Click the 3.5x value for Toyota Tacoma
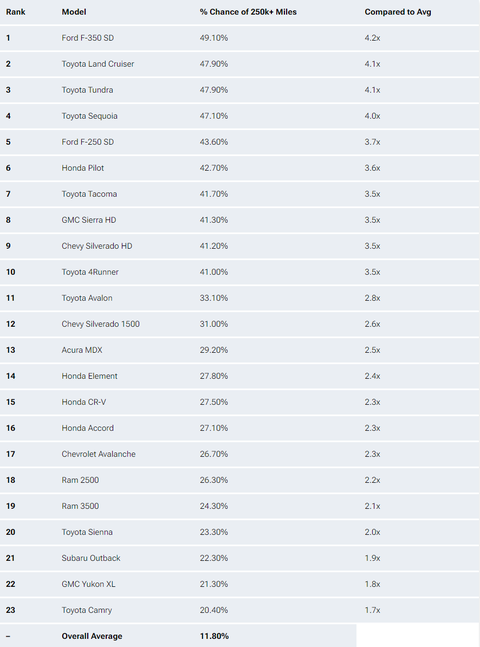This screenshot has width=480, height=647. (372, 194)
